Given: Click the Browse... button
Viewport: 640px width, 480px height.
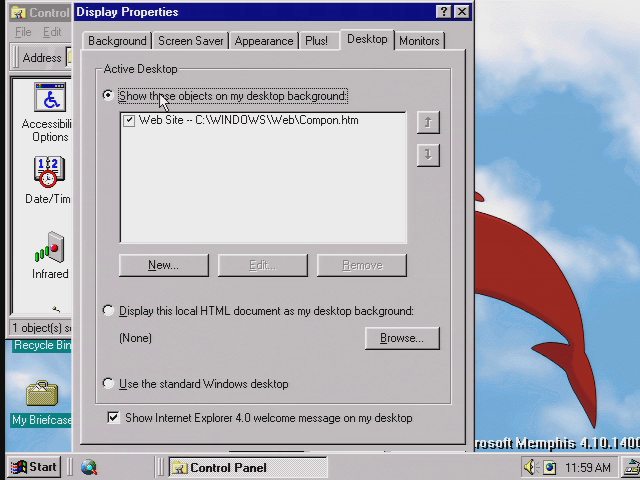Looking at the screenshot, I should pos(402,338).
